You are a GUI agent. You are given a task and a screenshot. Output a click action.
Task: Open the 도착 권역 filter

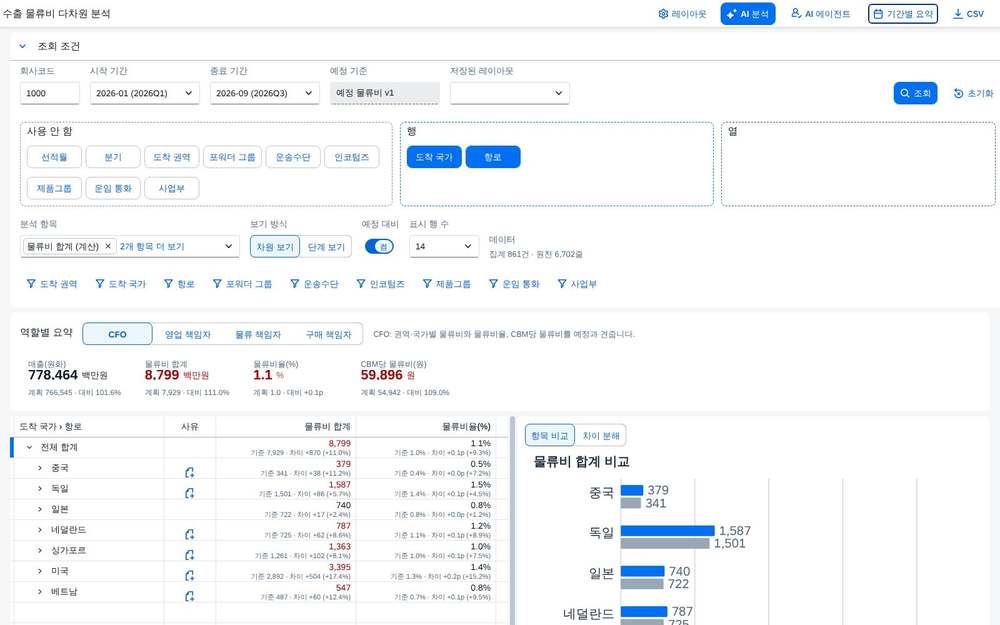[x=52, y=284]
